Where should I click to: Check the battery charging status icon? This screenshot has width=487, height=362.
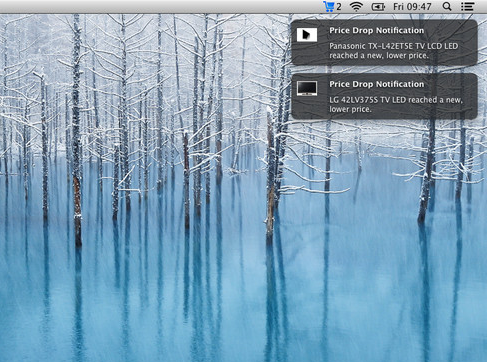pos(378,7)
